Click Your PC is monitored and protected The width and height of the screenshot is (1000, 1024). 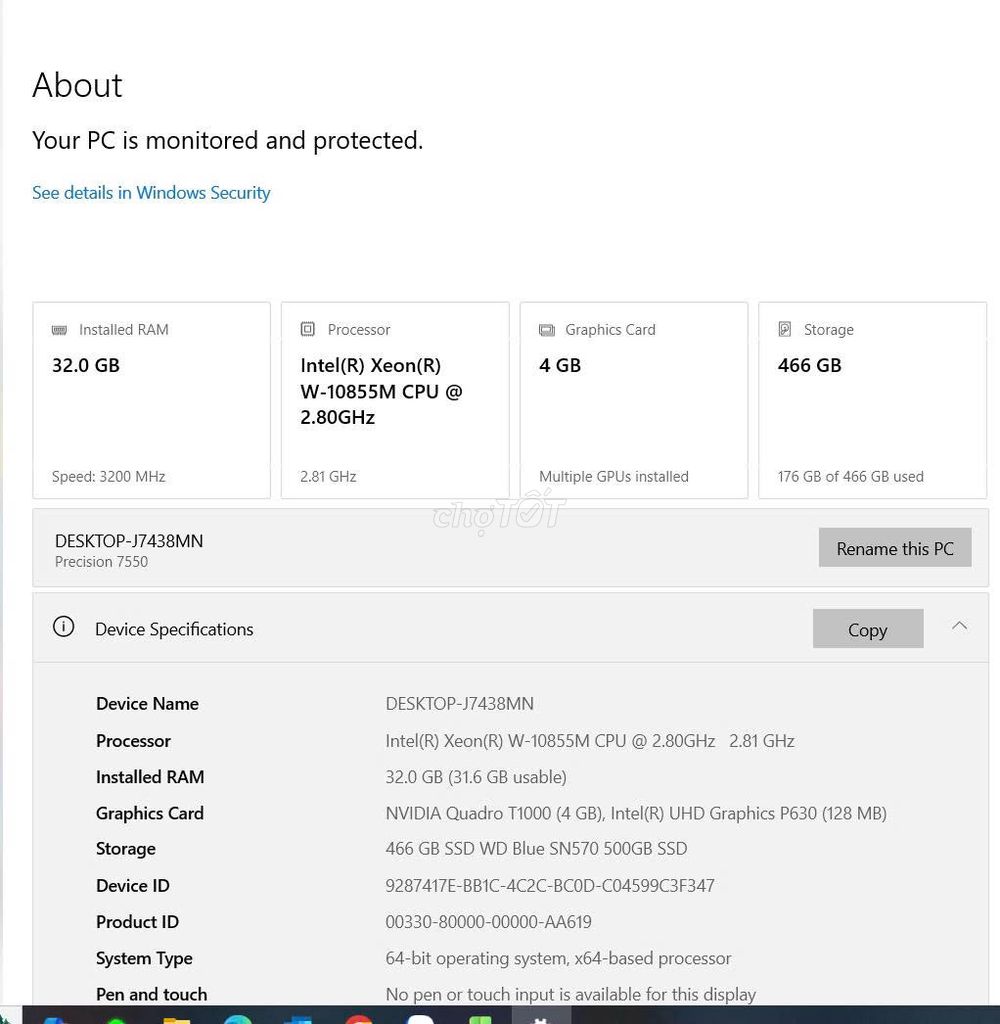227,140
